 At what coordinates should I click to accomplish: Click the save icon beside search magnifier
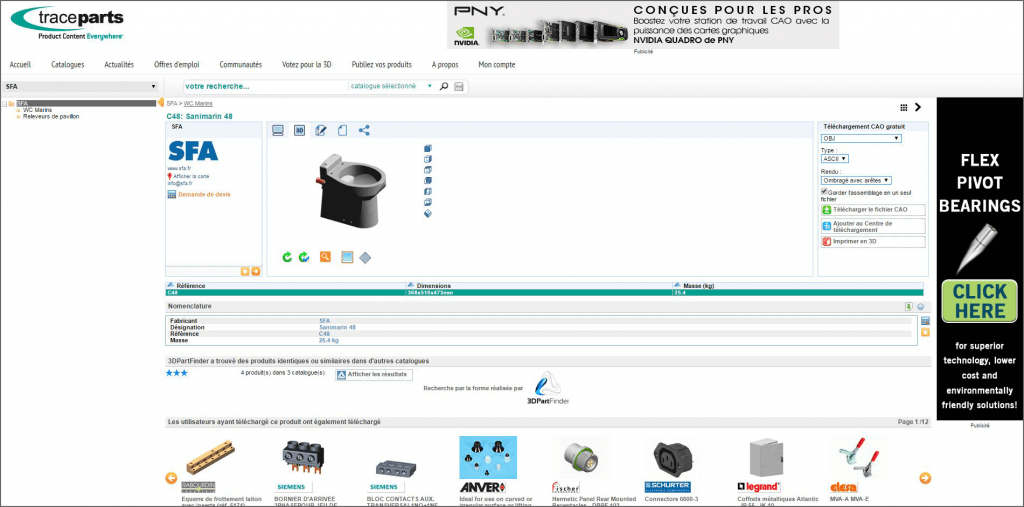click(459, 87)
